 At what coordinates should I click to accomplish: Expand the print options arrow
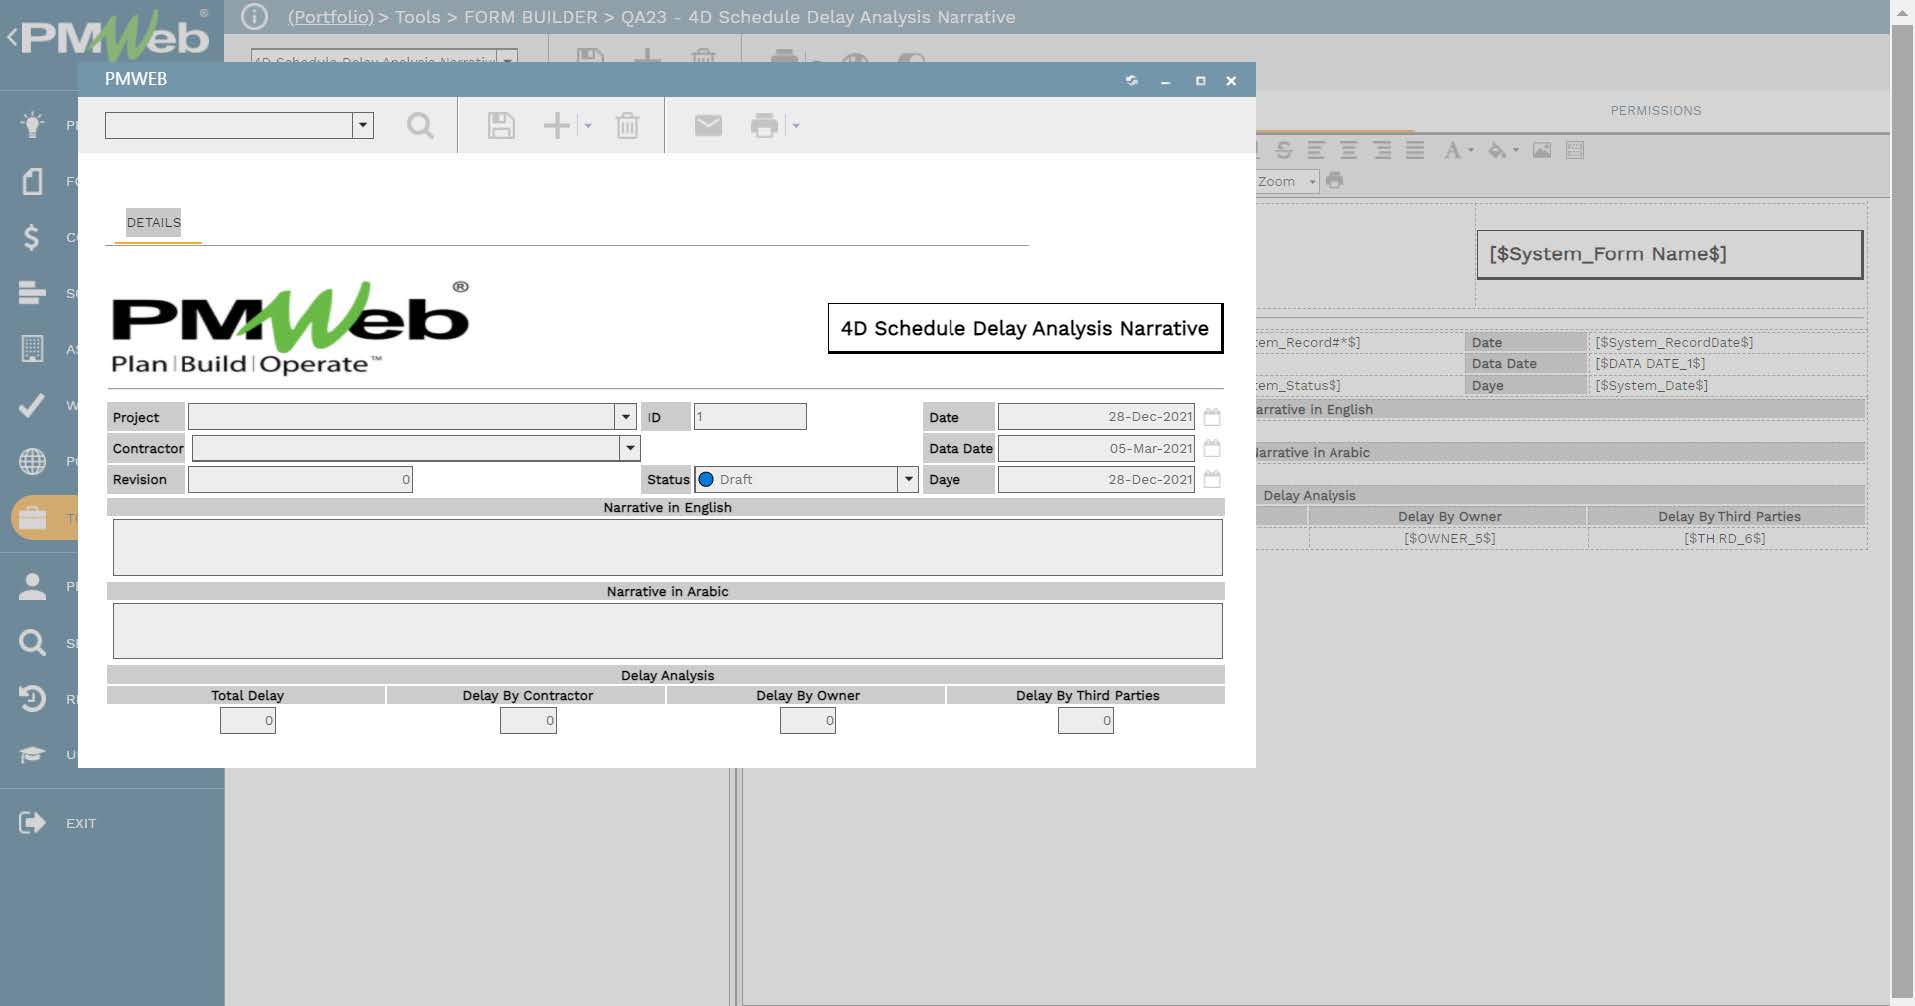click(x=795, y=126)
